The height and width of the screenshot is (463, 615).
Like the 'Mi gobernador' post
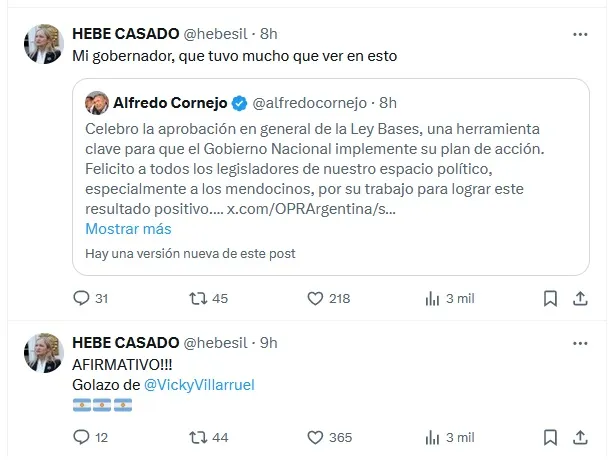pyautogui.click(x=316, y=298)
